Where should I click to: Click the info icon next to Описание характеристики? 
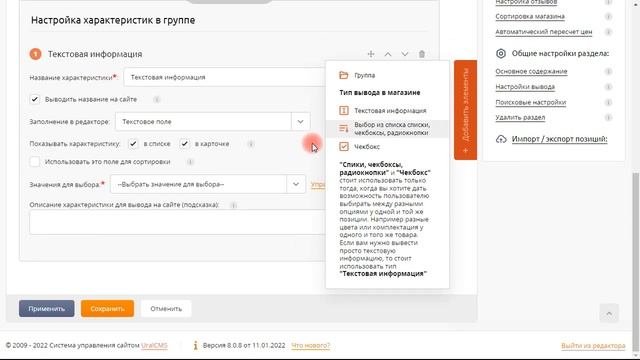(x=233, y=205)
